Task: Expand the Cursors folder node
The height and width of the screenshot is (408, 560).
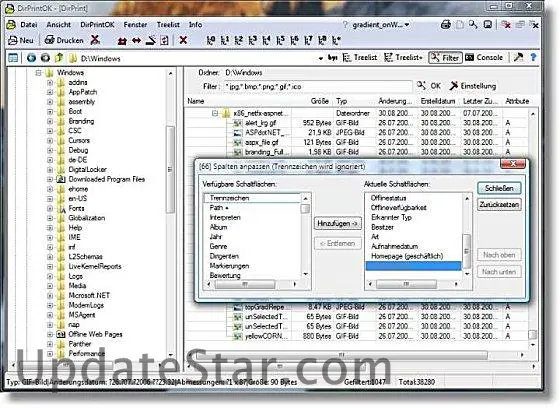Action: (50, 141)
